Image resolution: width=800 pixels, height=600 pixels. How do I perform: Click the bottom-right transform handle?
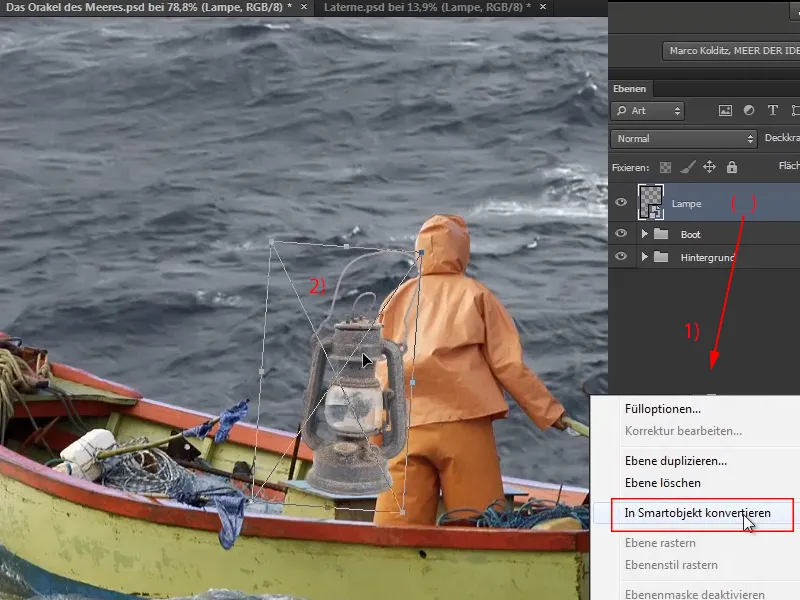[x=403, y=512]
